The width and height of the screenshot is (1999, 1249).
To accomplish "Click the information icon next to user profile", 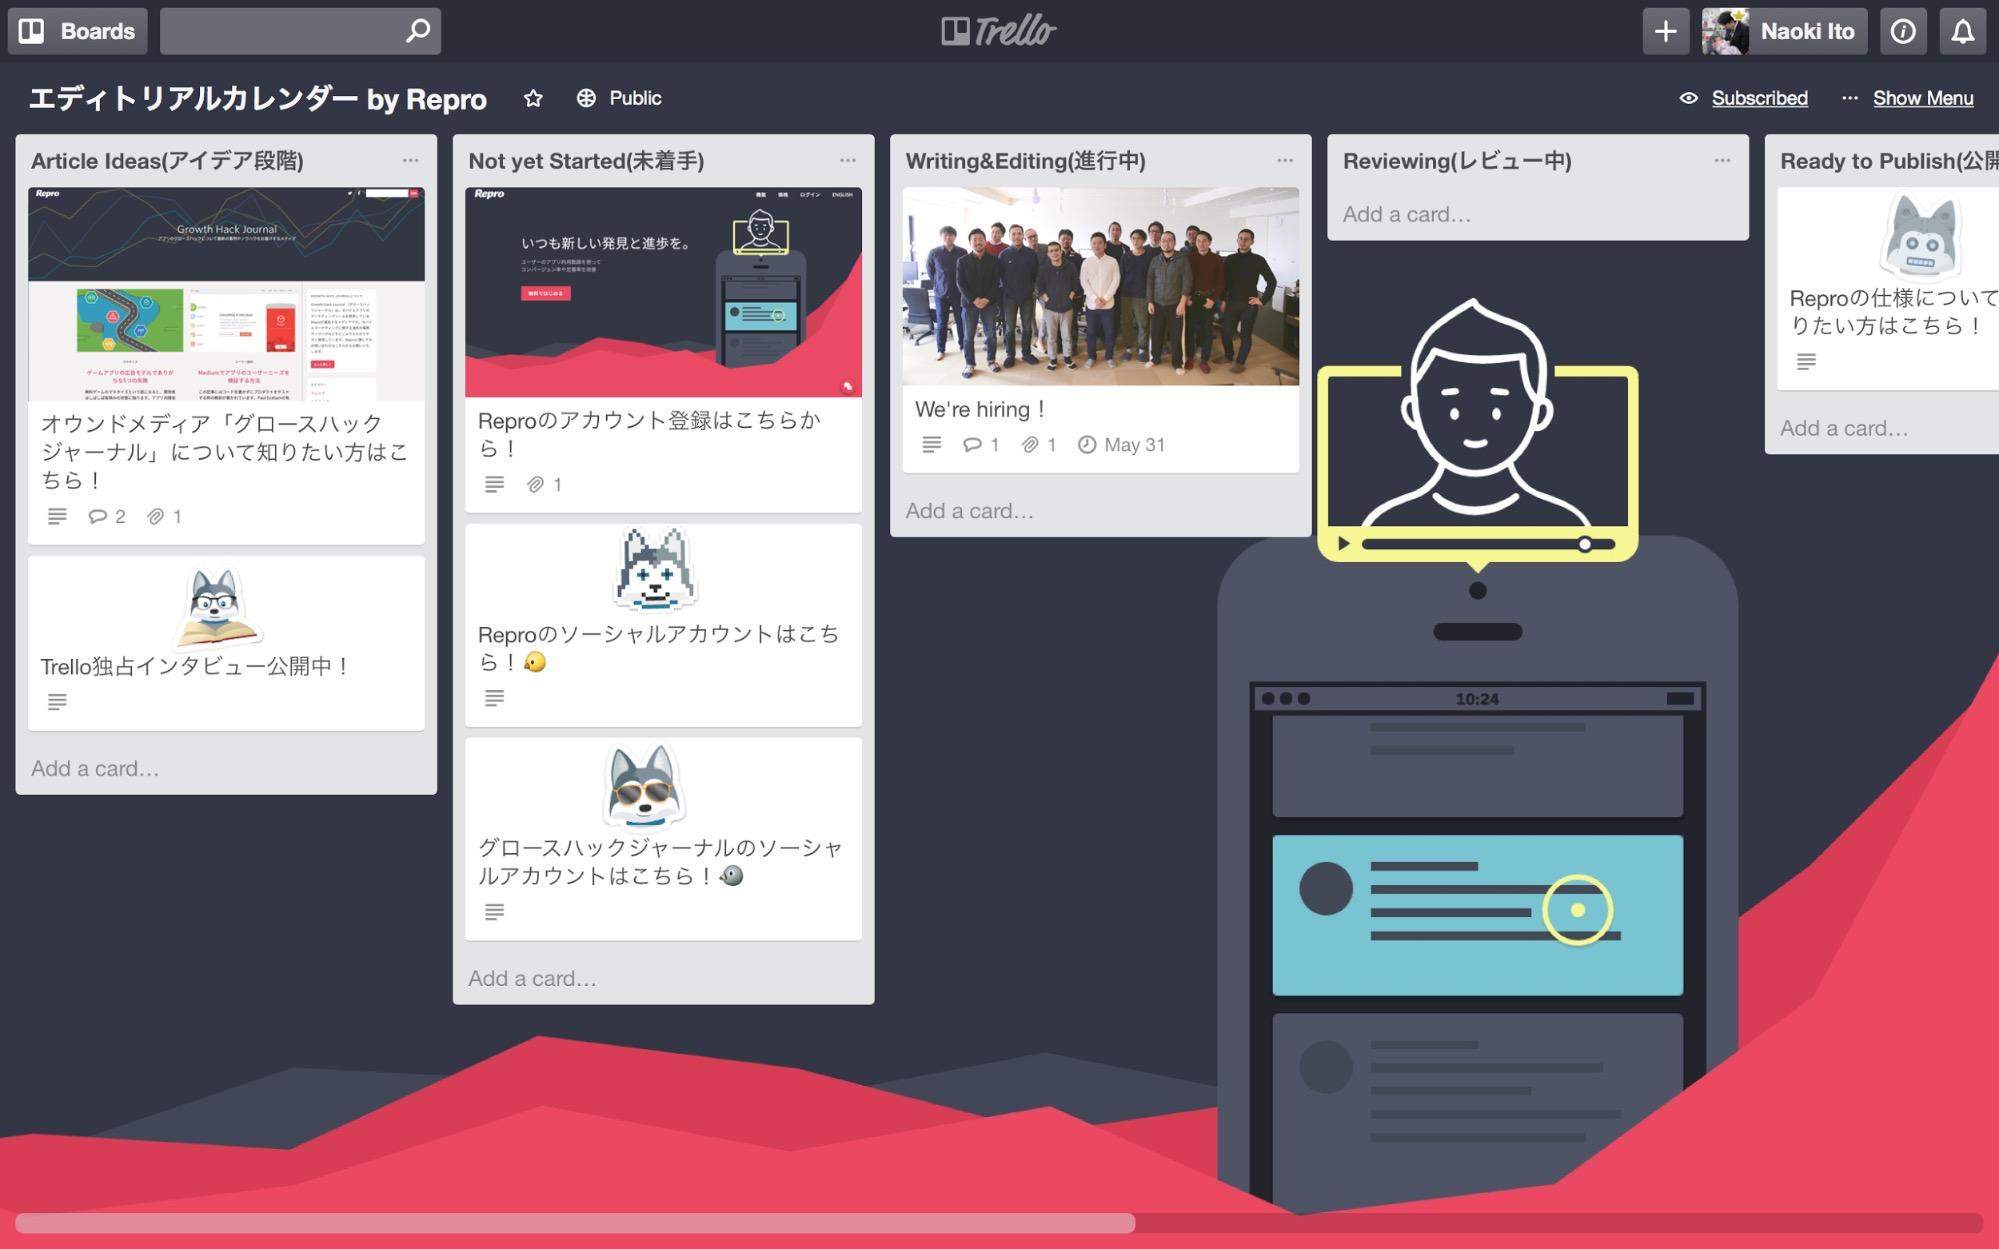I will coord(1903,29).
